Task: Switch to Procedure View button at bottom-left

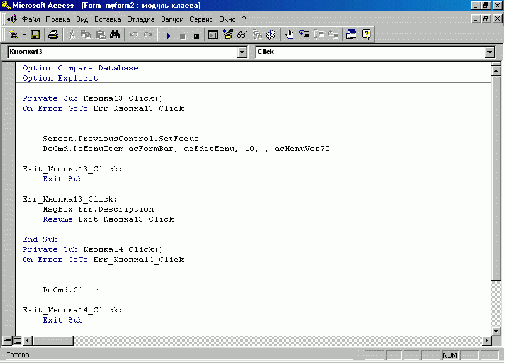Action: tap(7, 341)
